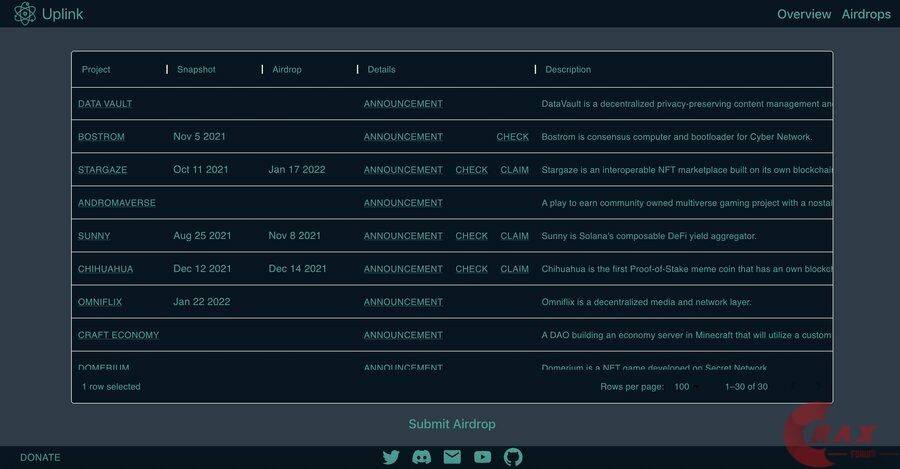Open ANNOUNCEMENT link in the CHIHUAHUA row

click(404, 269)
